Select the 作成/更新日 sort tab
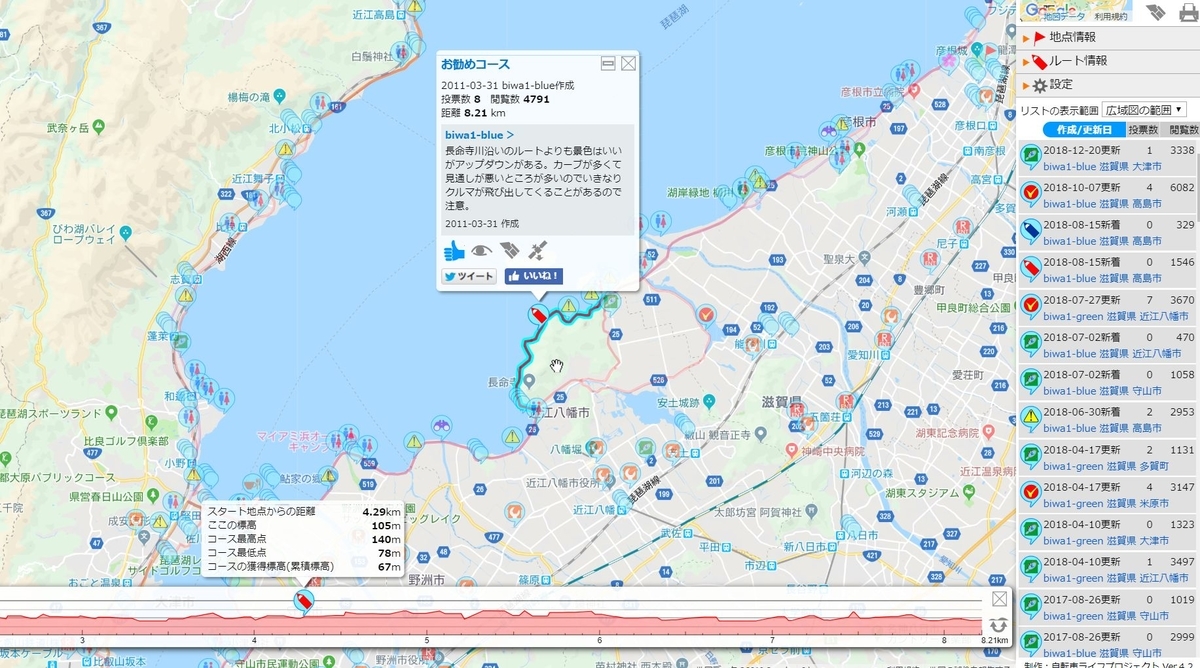Viewport: 1200px width, 668px height. 1083,130
